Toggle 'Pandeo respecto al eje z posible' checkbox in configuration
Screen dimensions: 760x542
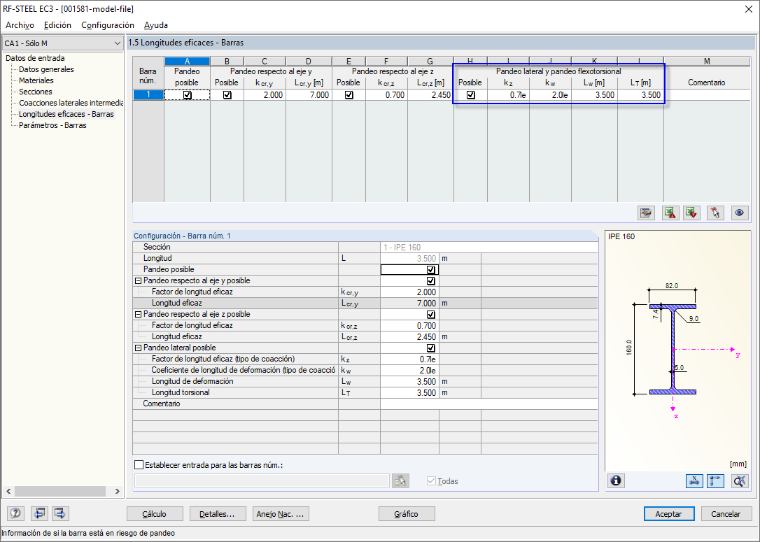(x=431, y=315)
